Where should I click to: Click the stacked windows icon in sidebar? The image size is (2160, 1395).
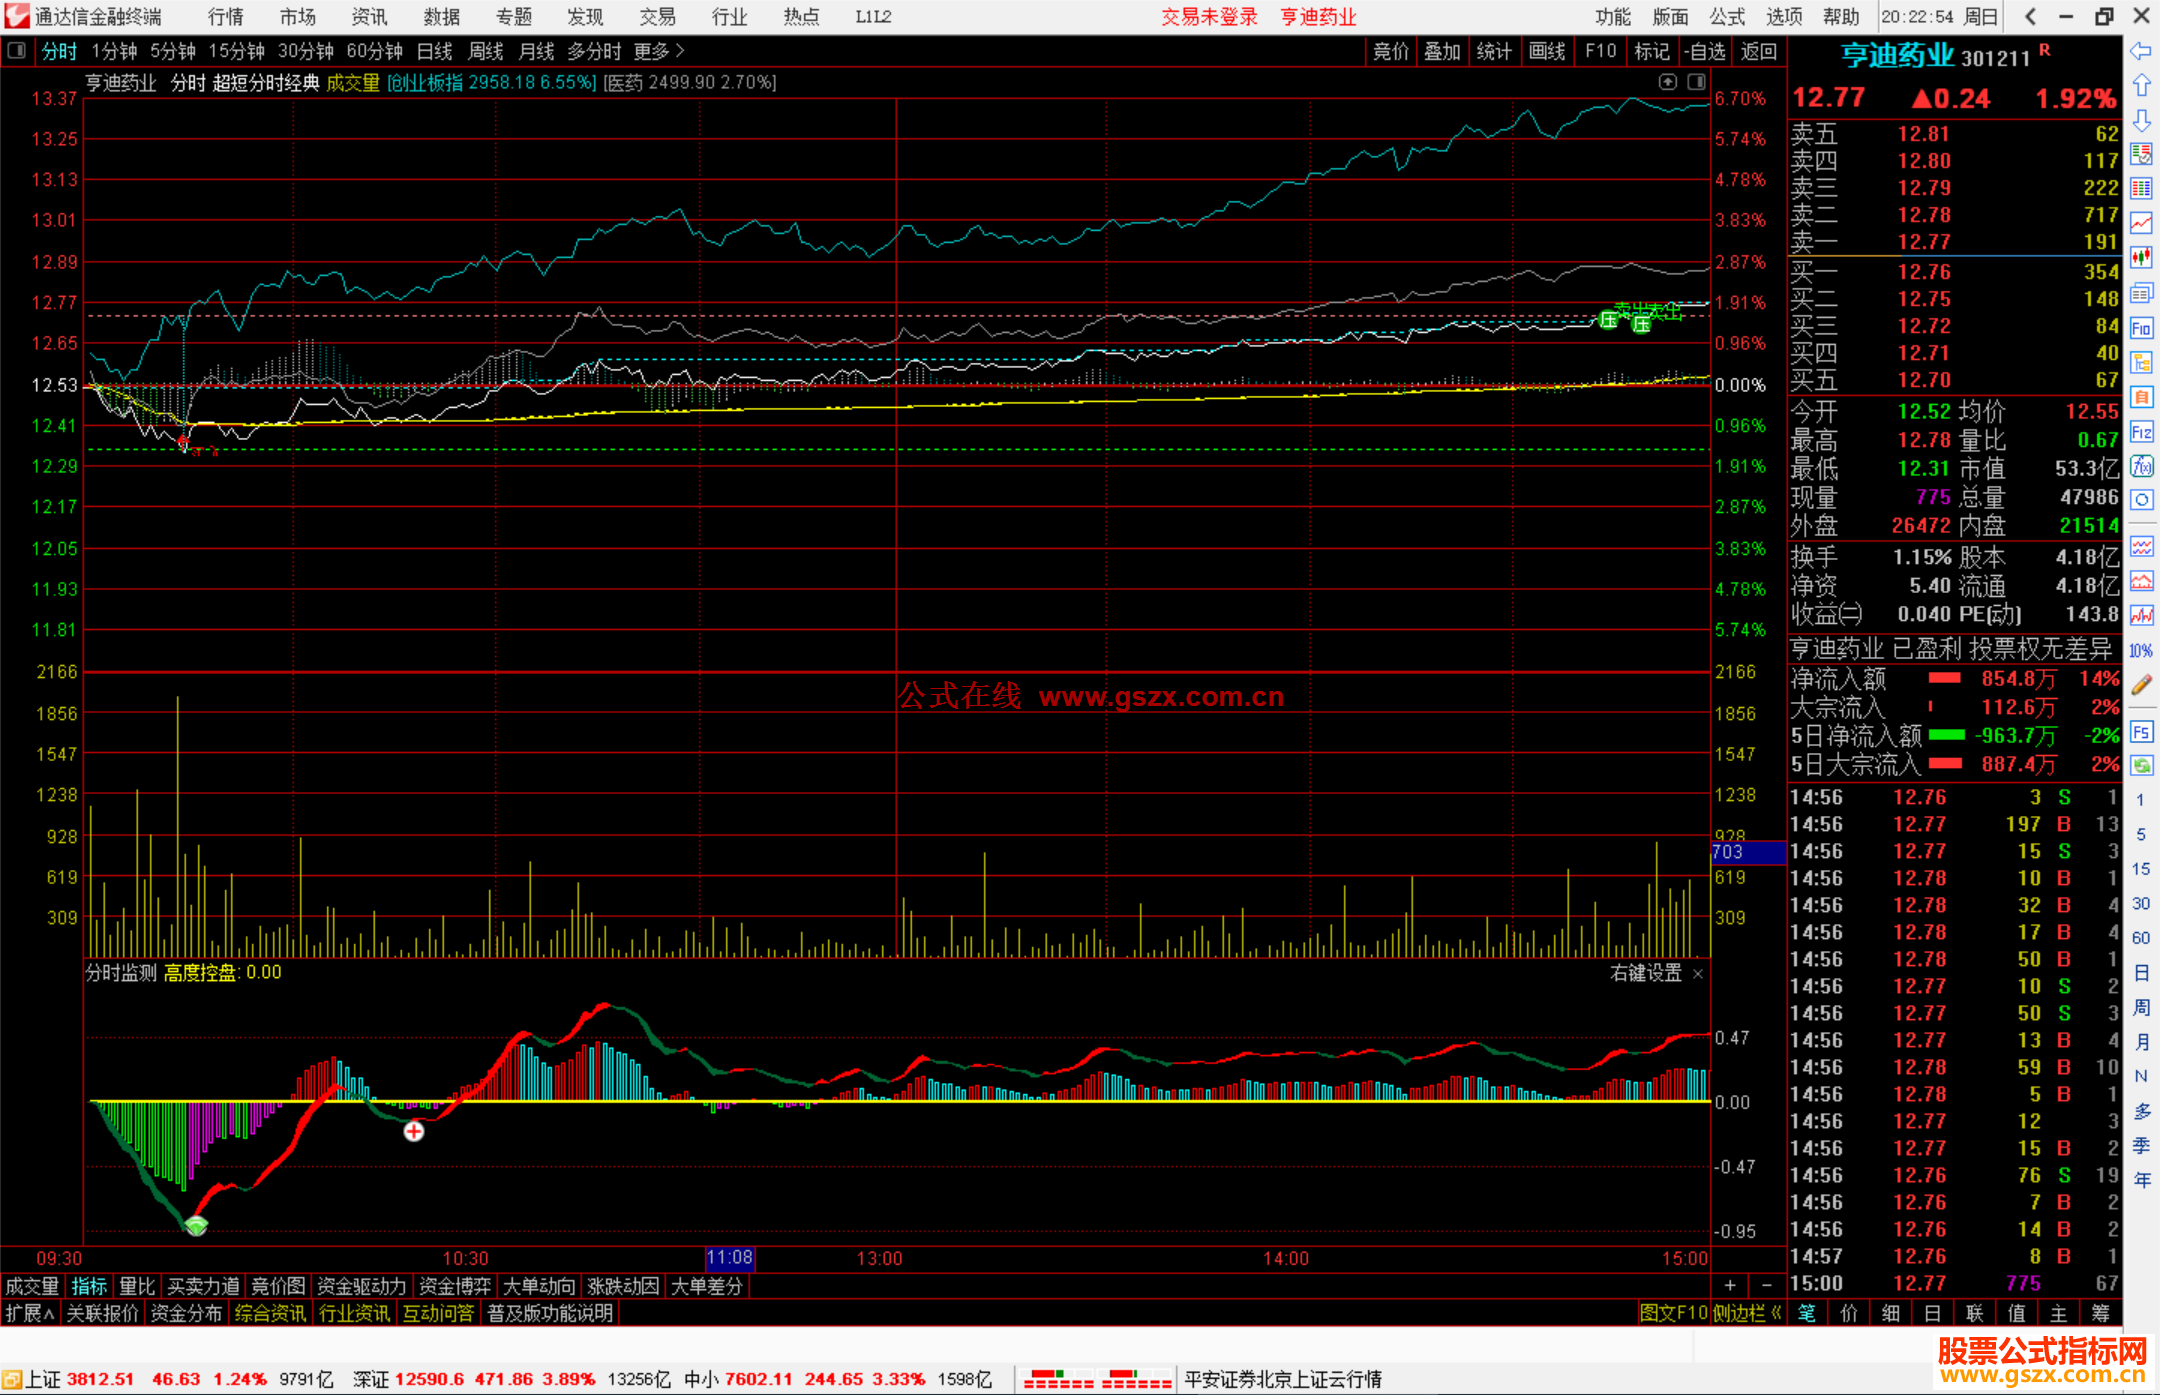(2141, 293)
